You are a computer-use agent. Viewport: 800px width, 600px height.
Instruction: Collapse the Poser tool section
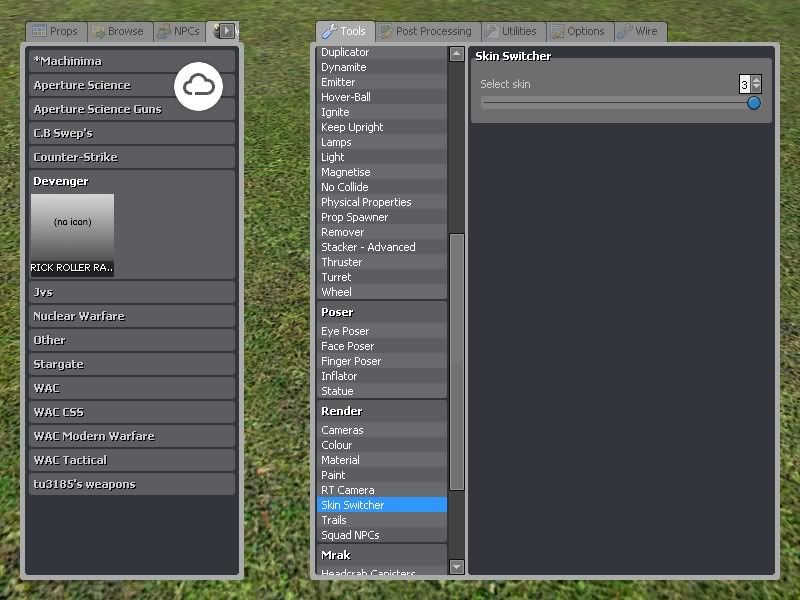tap(382, 312)
